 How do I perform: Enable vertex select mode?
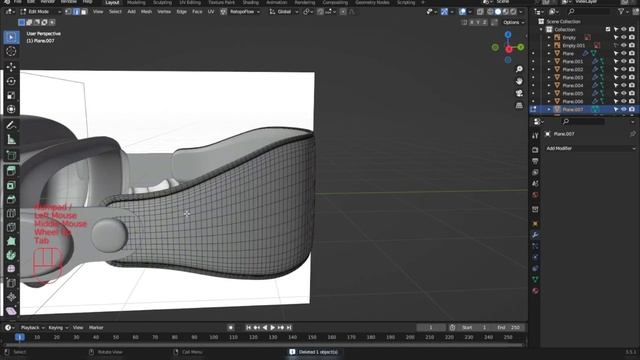coord(69,12)
